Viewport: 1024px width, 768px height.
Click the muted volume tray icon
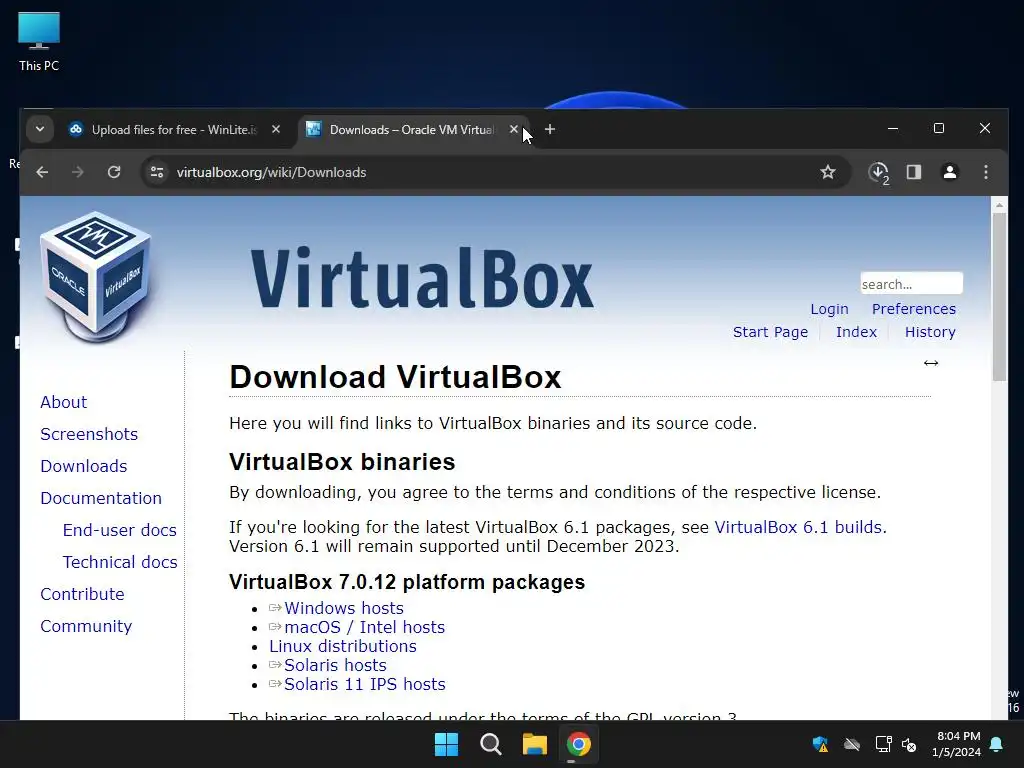(909, 744)
